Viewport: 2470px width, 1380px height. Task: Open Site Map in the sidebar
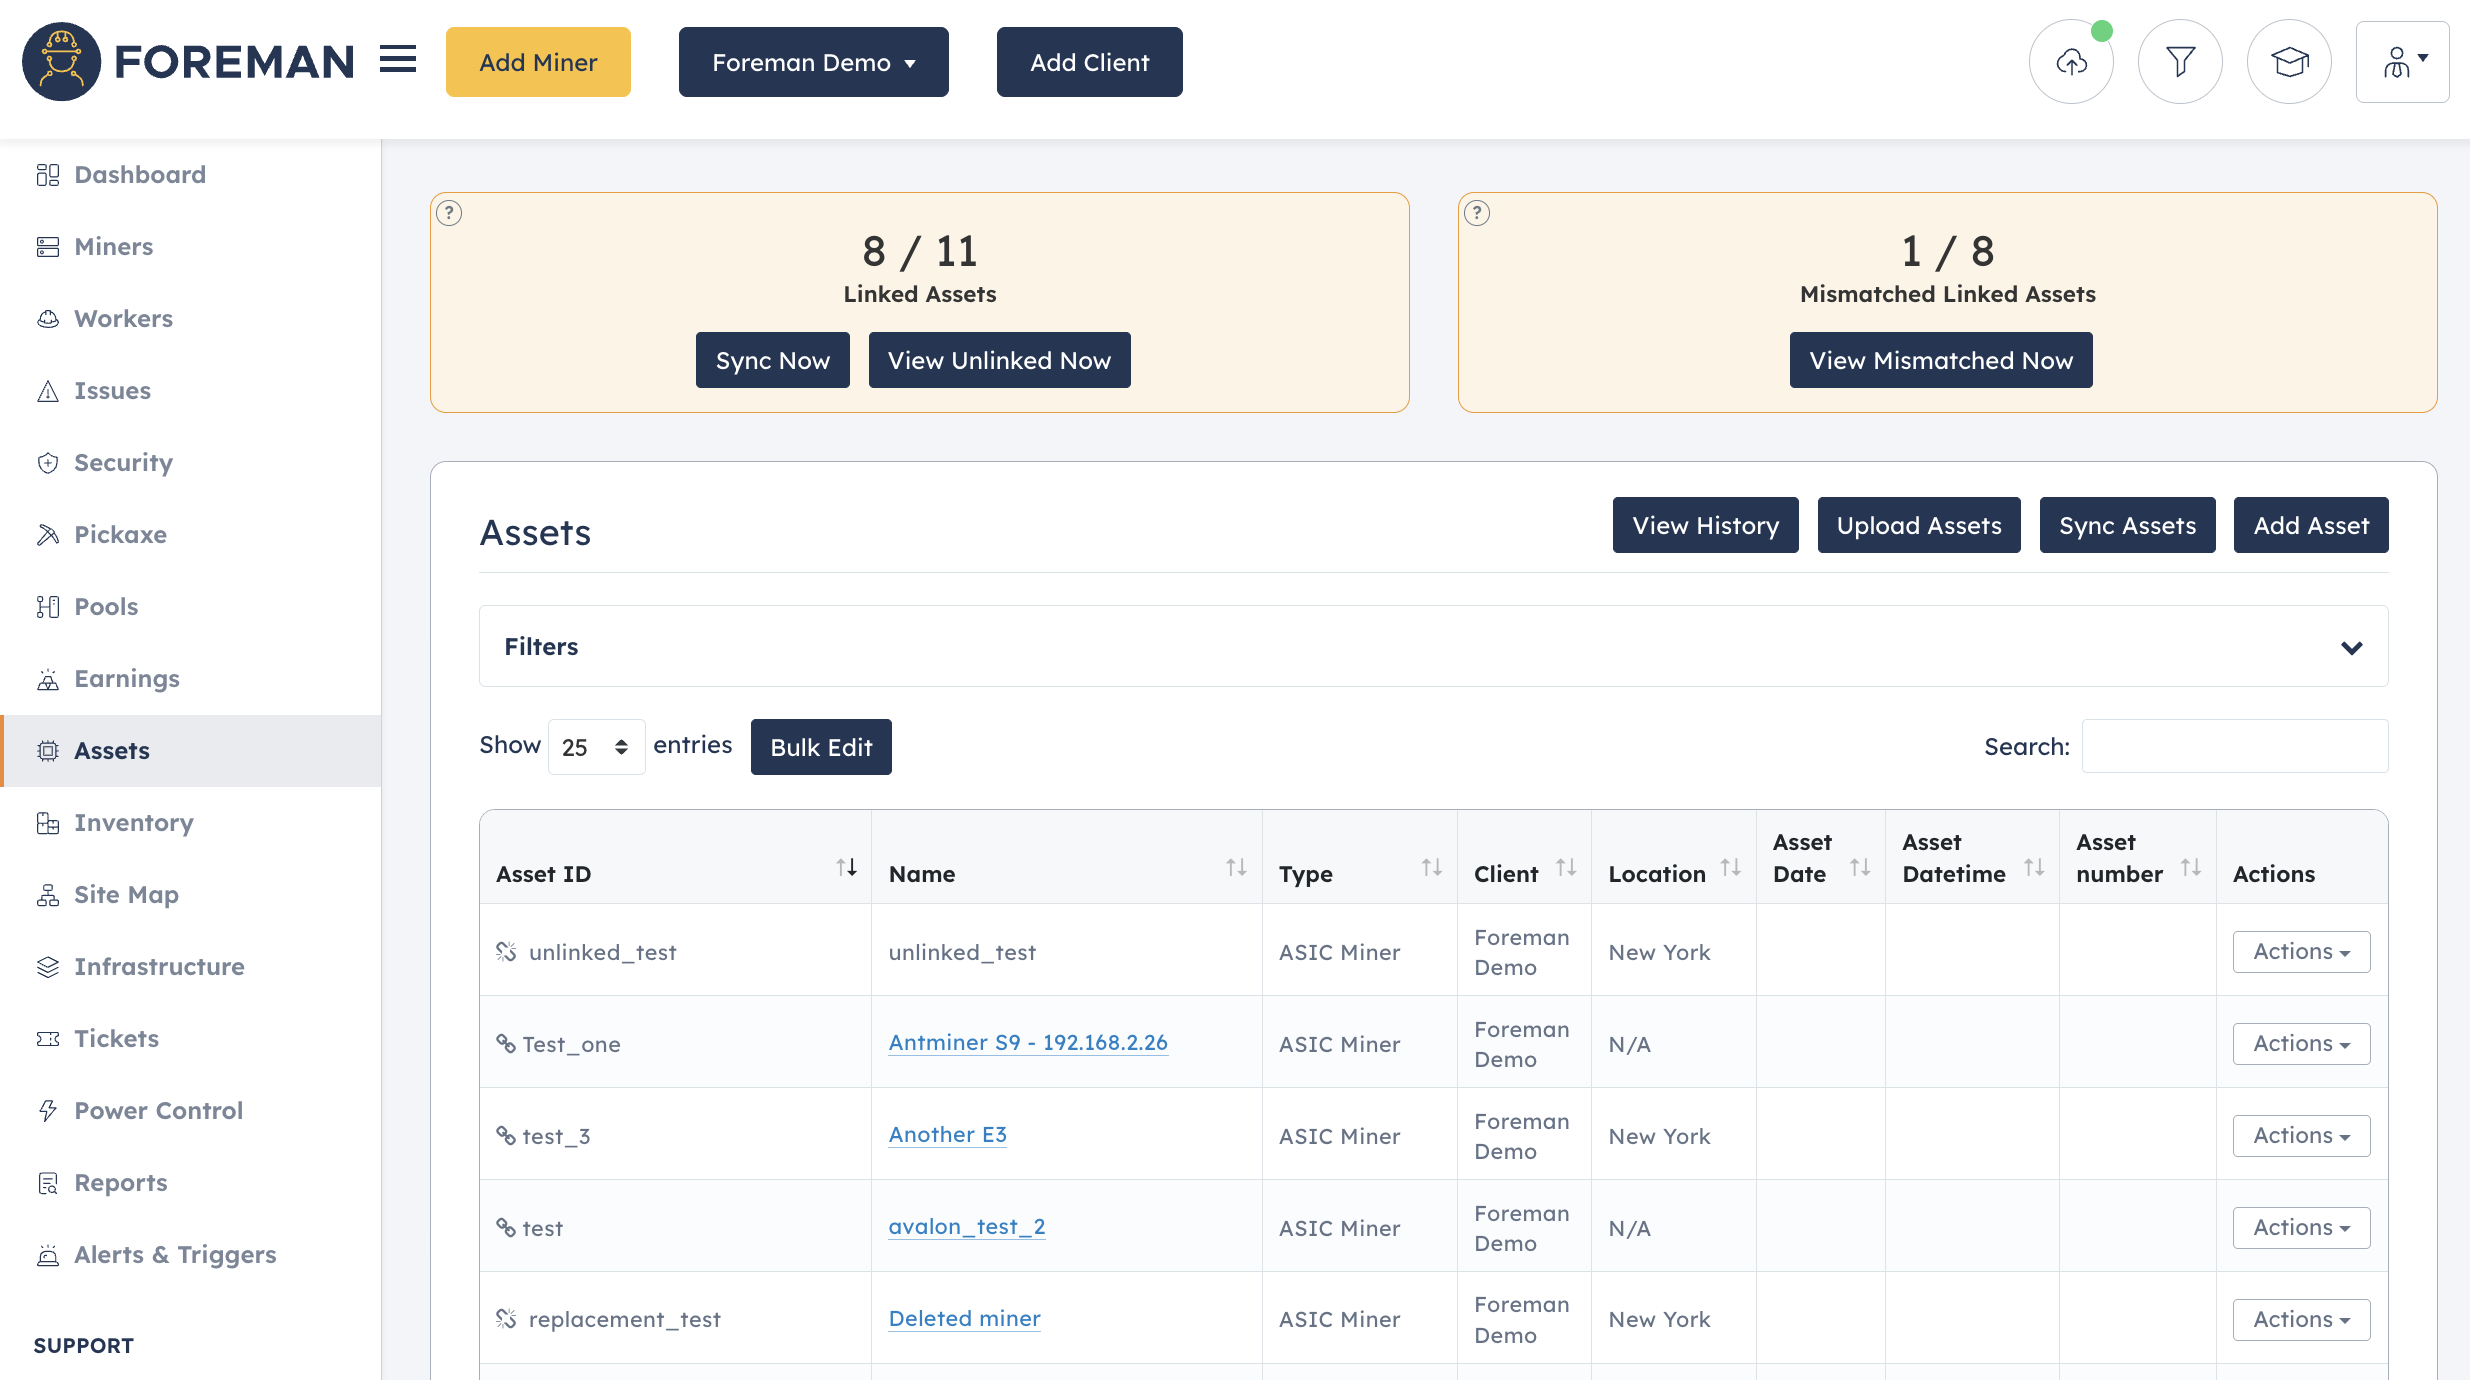[x=190, y=895]
